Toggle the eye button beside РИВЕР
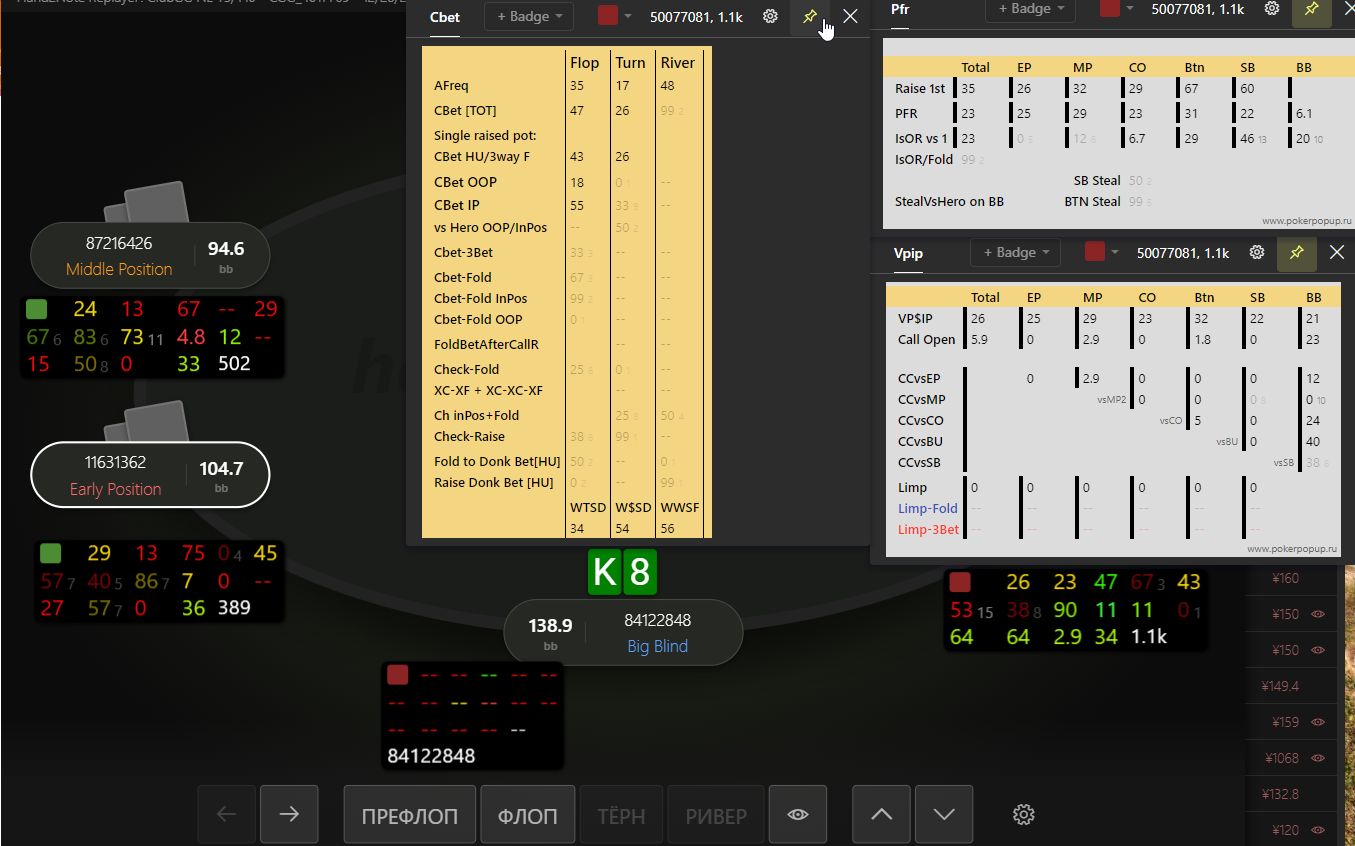1355x846 pixels. pos(798,815)
